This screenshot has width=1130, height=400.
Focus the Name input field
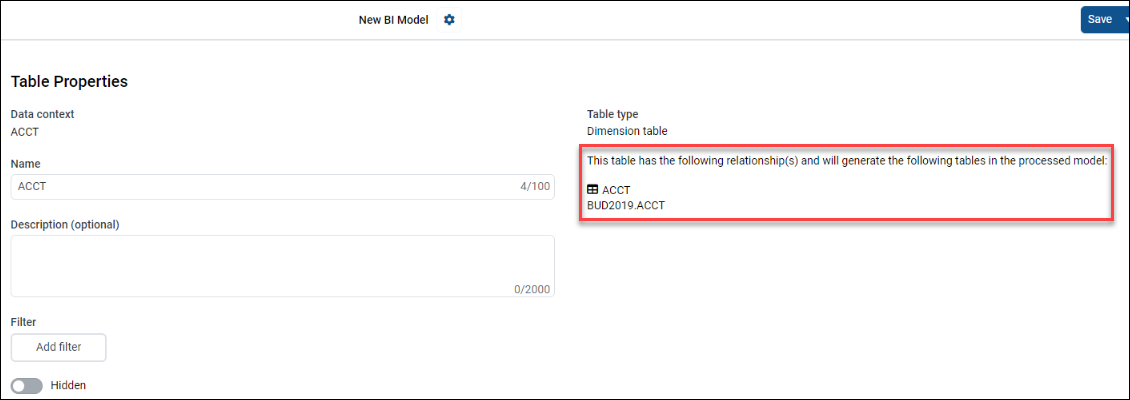pos(260,187)
